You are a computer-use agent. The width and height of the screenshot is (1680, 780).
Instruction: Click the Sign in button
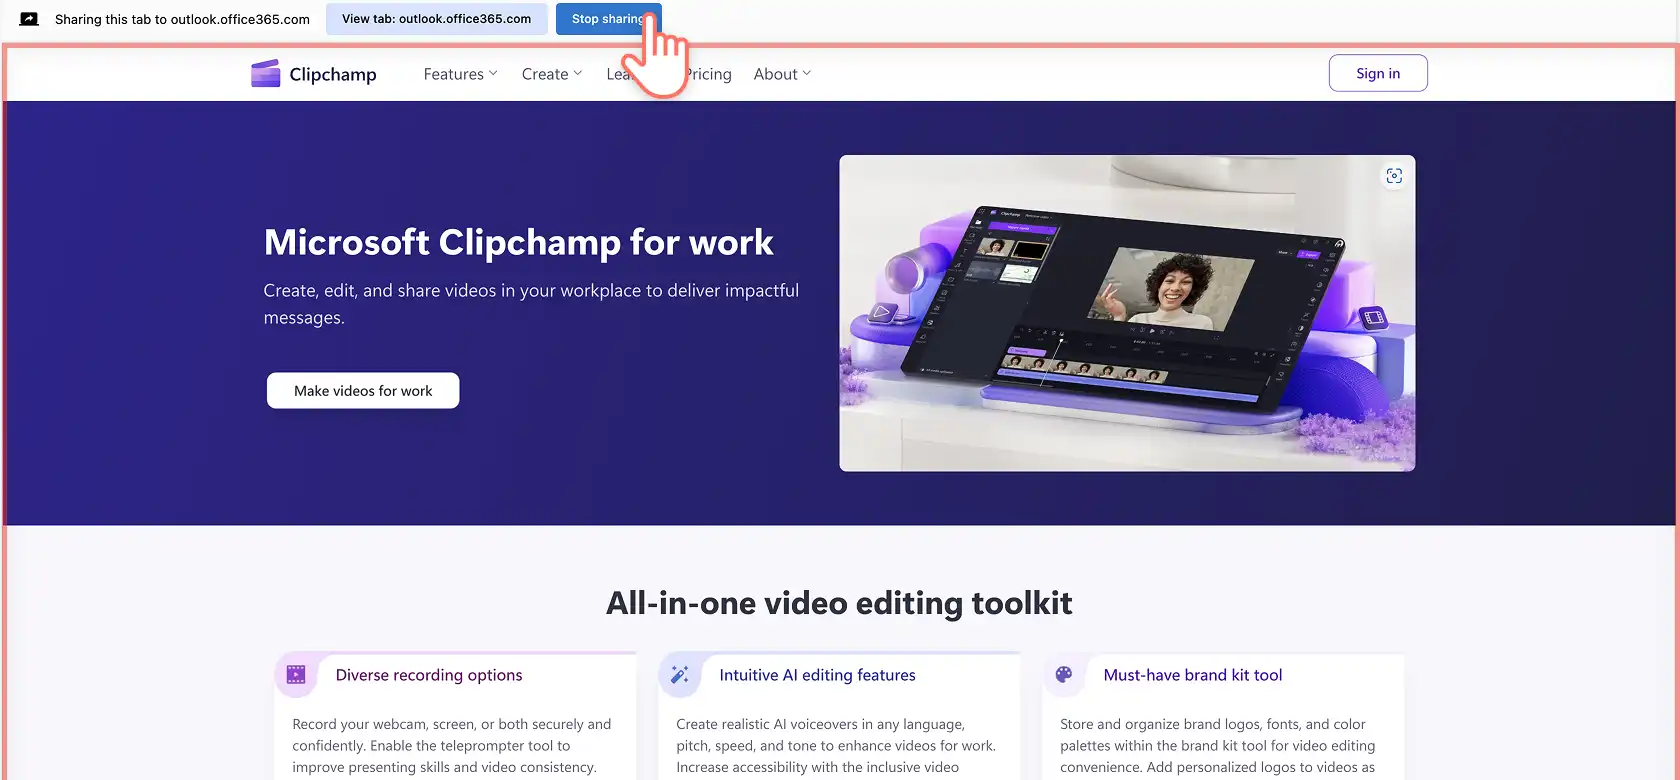1378,73
